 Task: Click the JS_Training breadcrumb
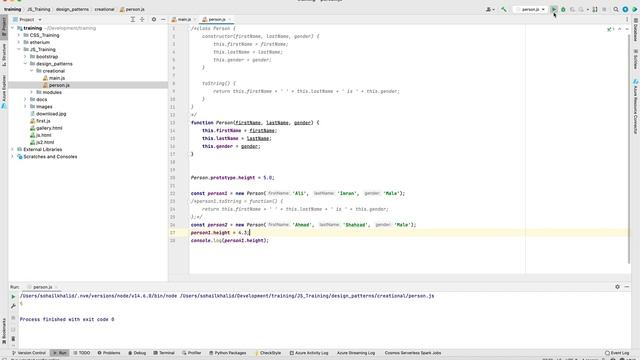pos(39,9)
